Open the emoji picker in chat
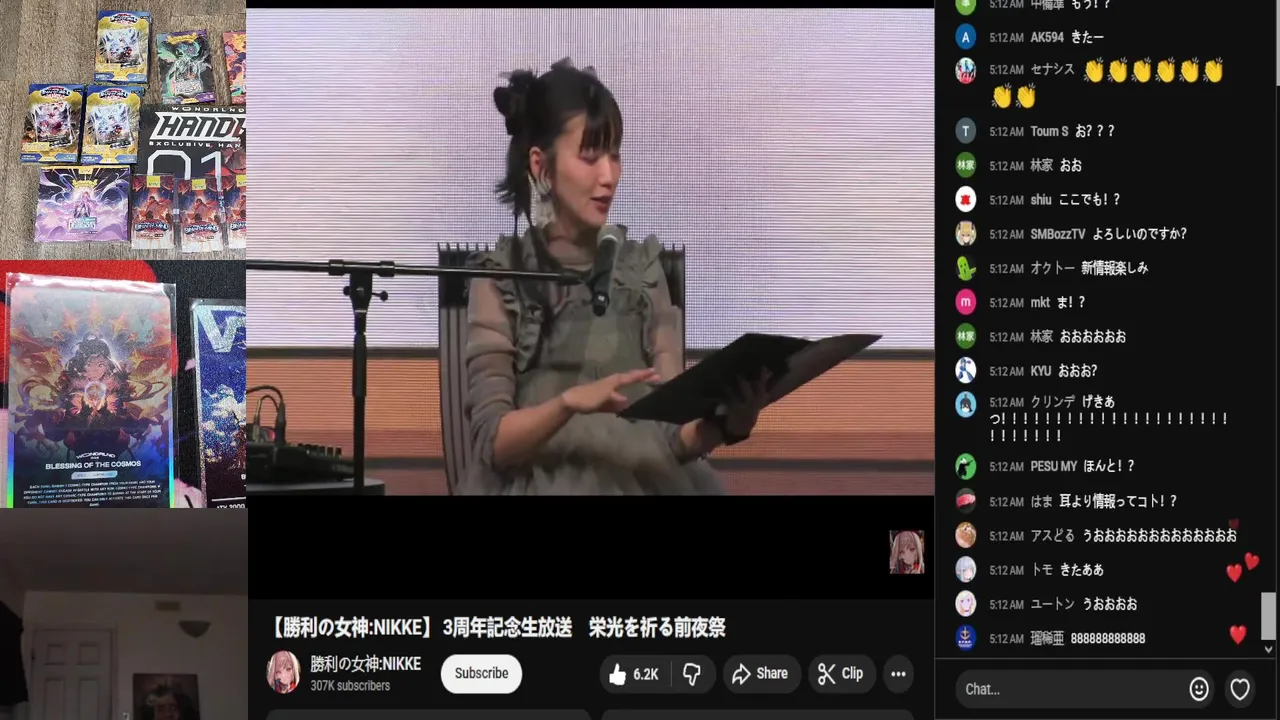1280x720 pixels. 1199,689
